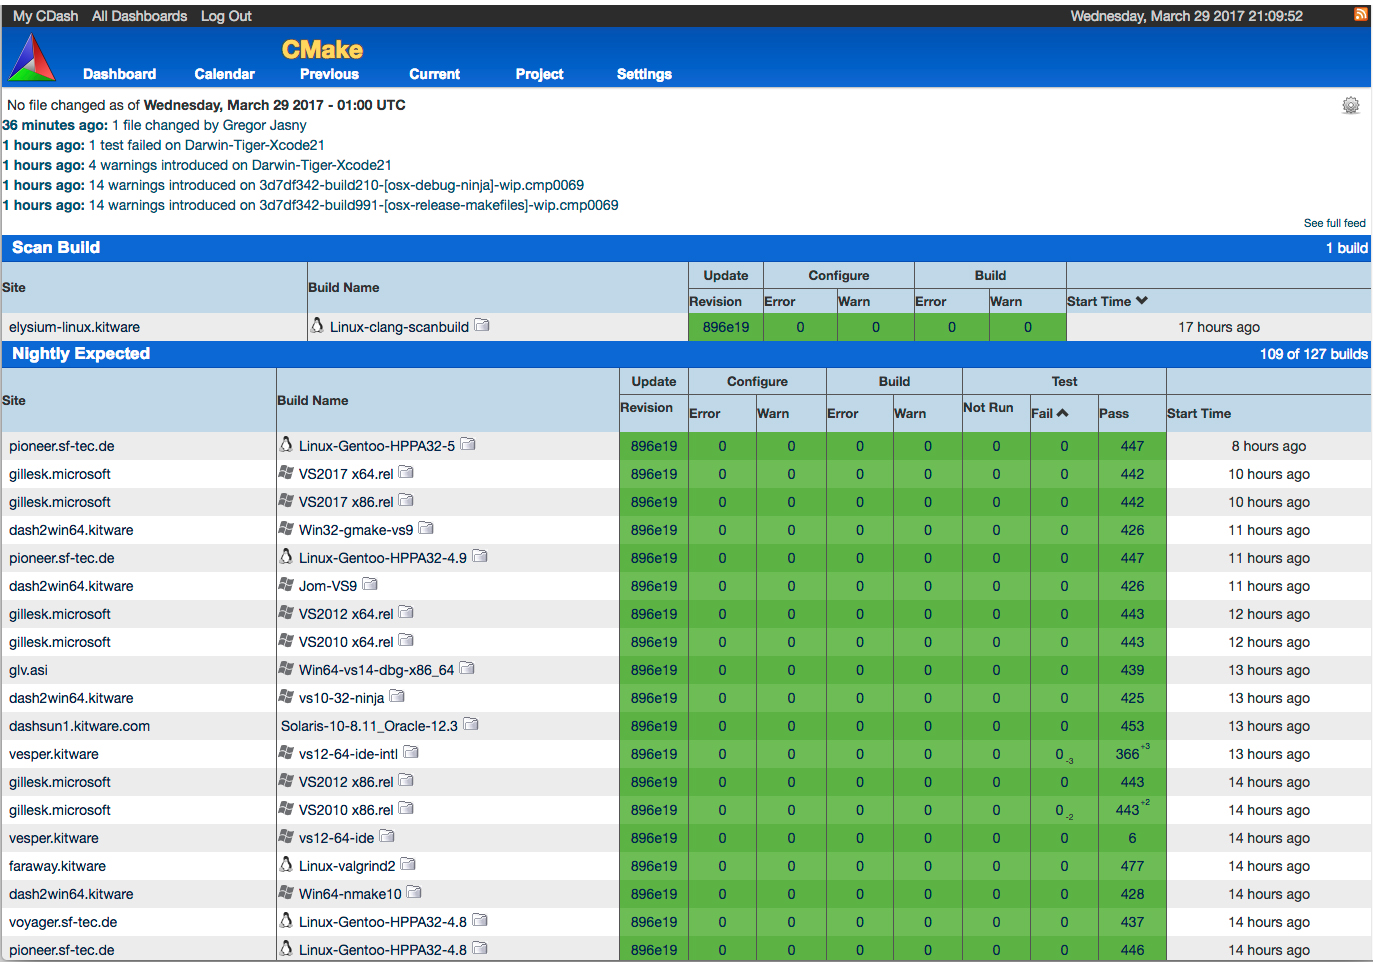Click the 8 hours ago start time

1269,446
